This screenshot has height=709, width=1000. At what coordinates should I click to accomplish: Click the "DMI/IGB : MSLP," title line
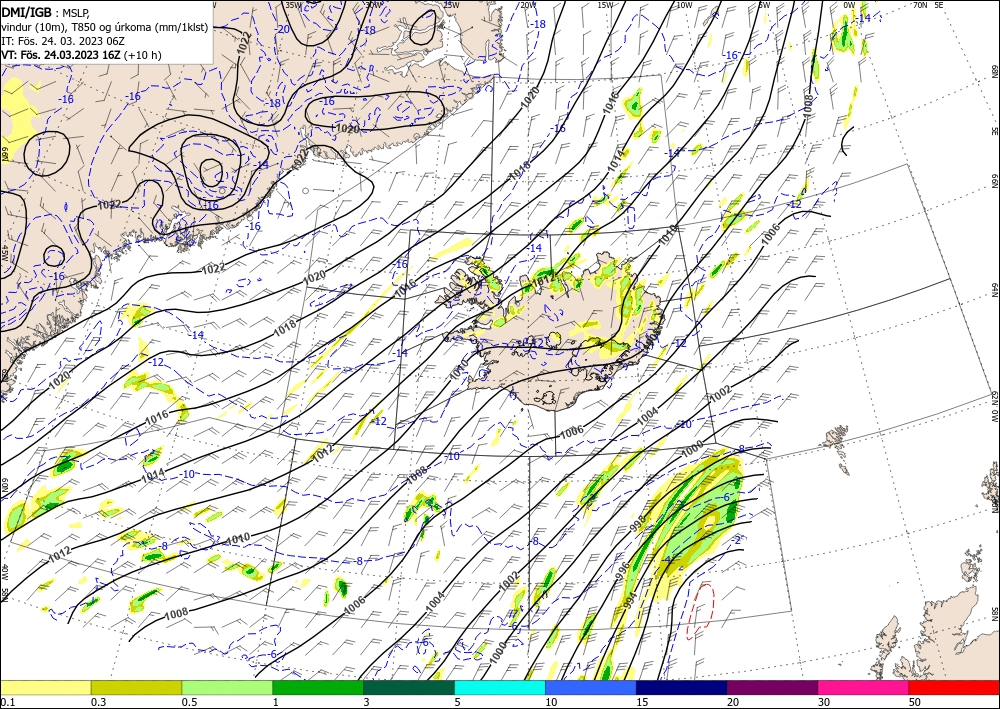tap(46, 12)
